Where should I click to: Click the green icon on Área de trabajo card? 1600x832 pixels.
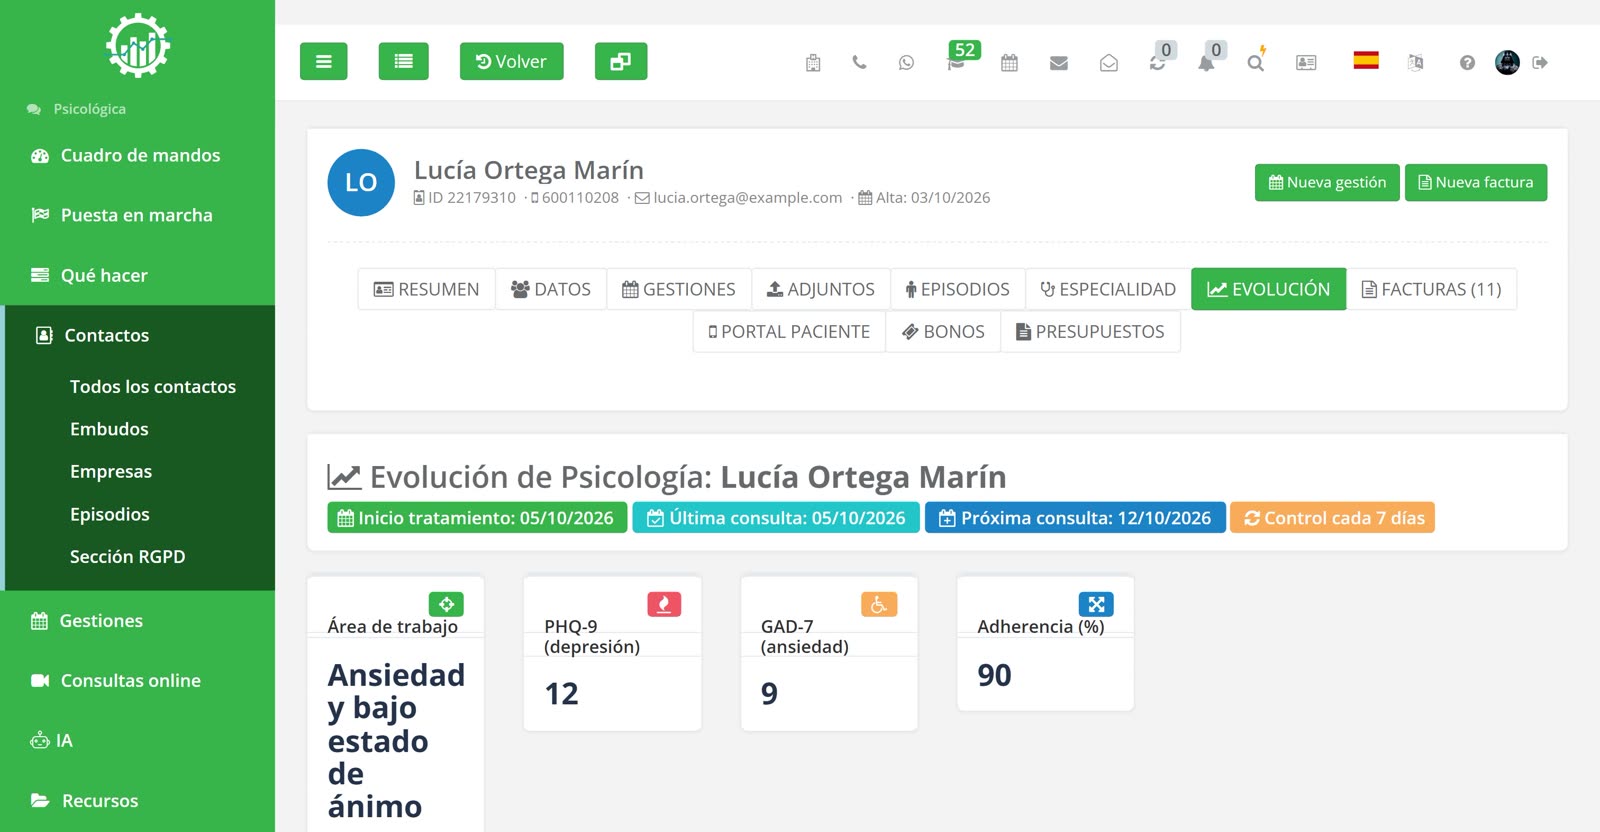click(x=446, y=604)
